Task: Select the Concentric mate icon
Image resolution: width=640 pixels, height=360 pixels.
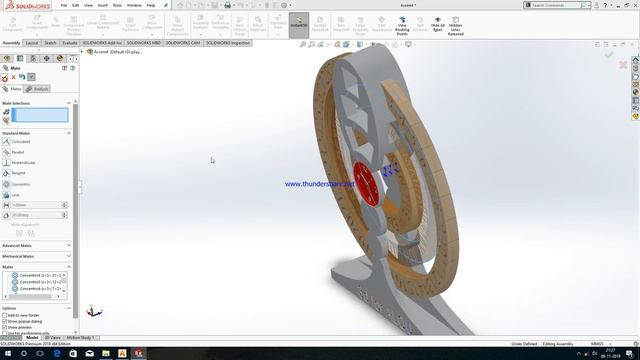Action: tap(6, 184)
